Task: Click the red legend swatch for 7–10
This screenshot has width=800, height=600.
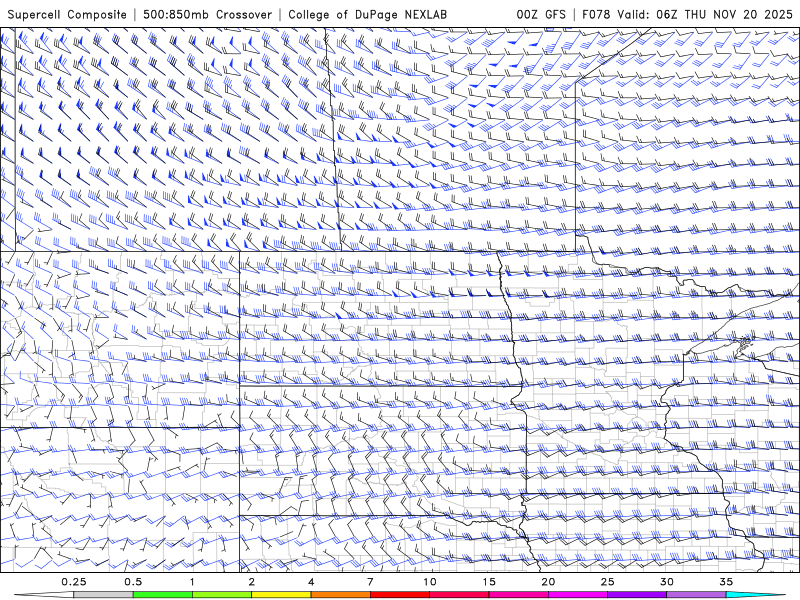Action: tap(399, 595)
